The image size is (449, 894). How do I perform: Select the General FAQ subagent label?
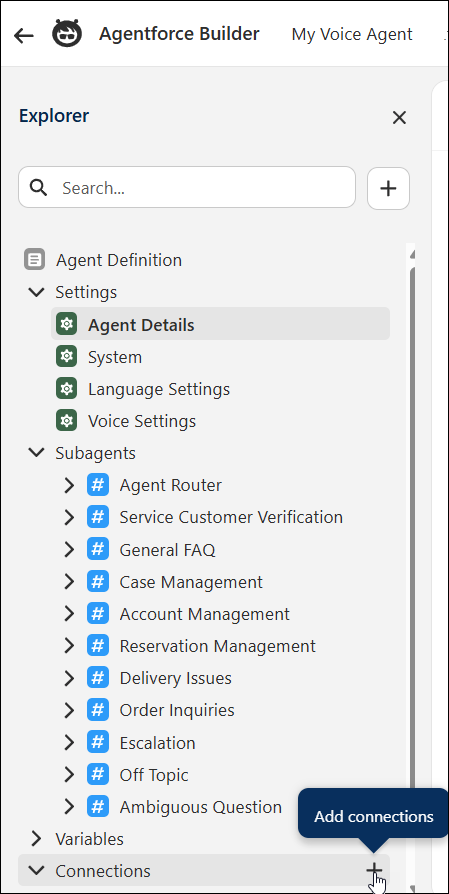167,550
